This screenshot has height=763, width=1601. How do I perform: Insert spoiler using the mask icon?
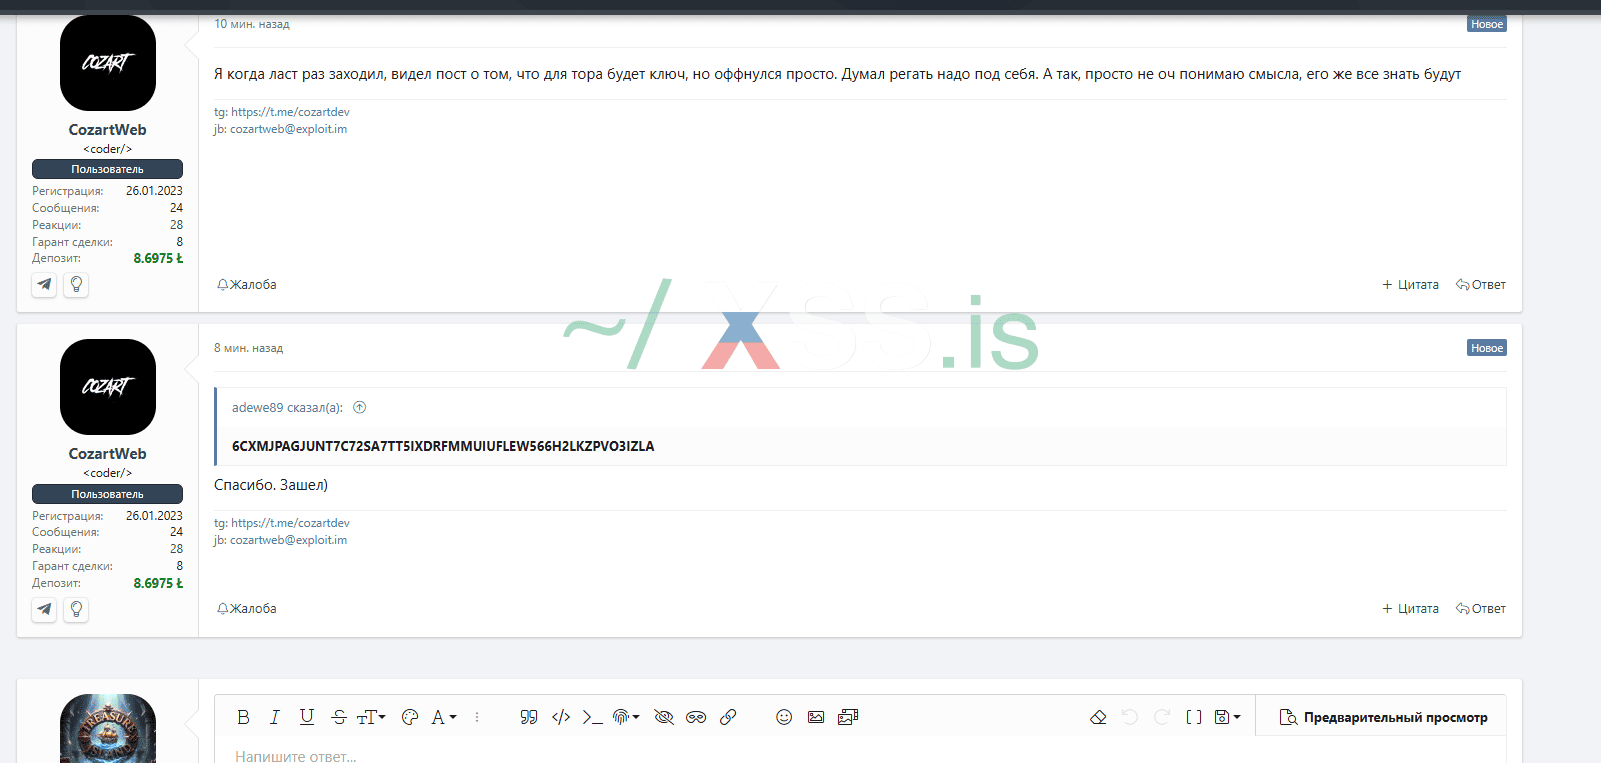pos(696,717)
